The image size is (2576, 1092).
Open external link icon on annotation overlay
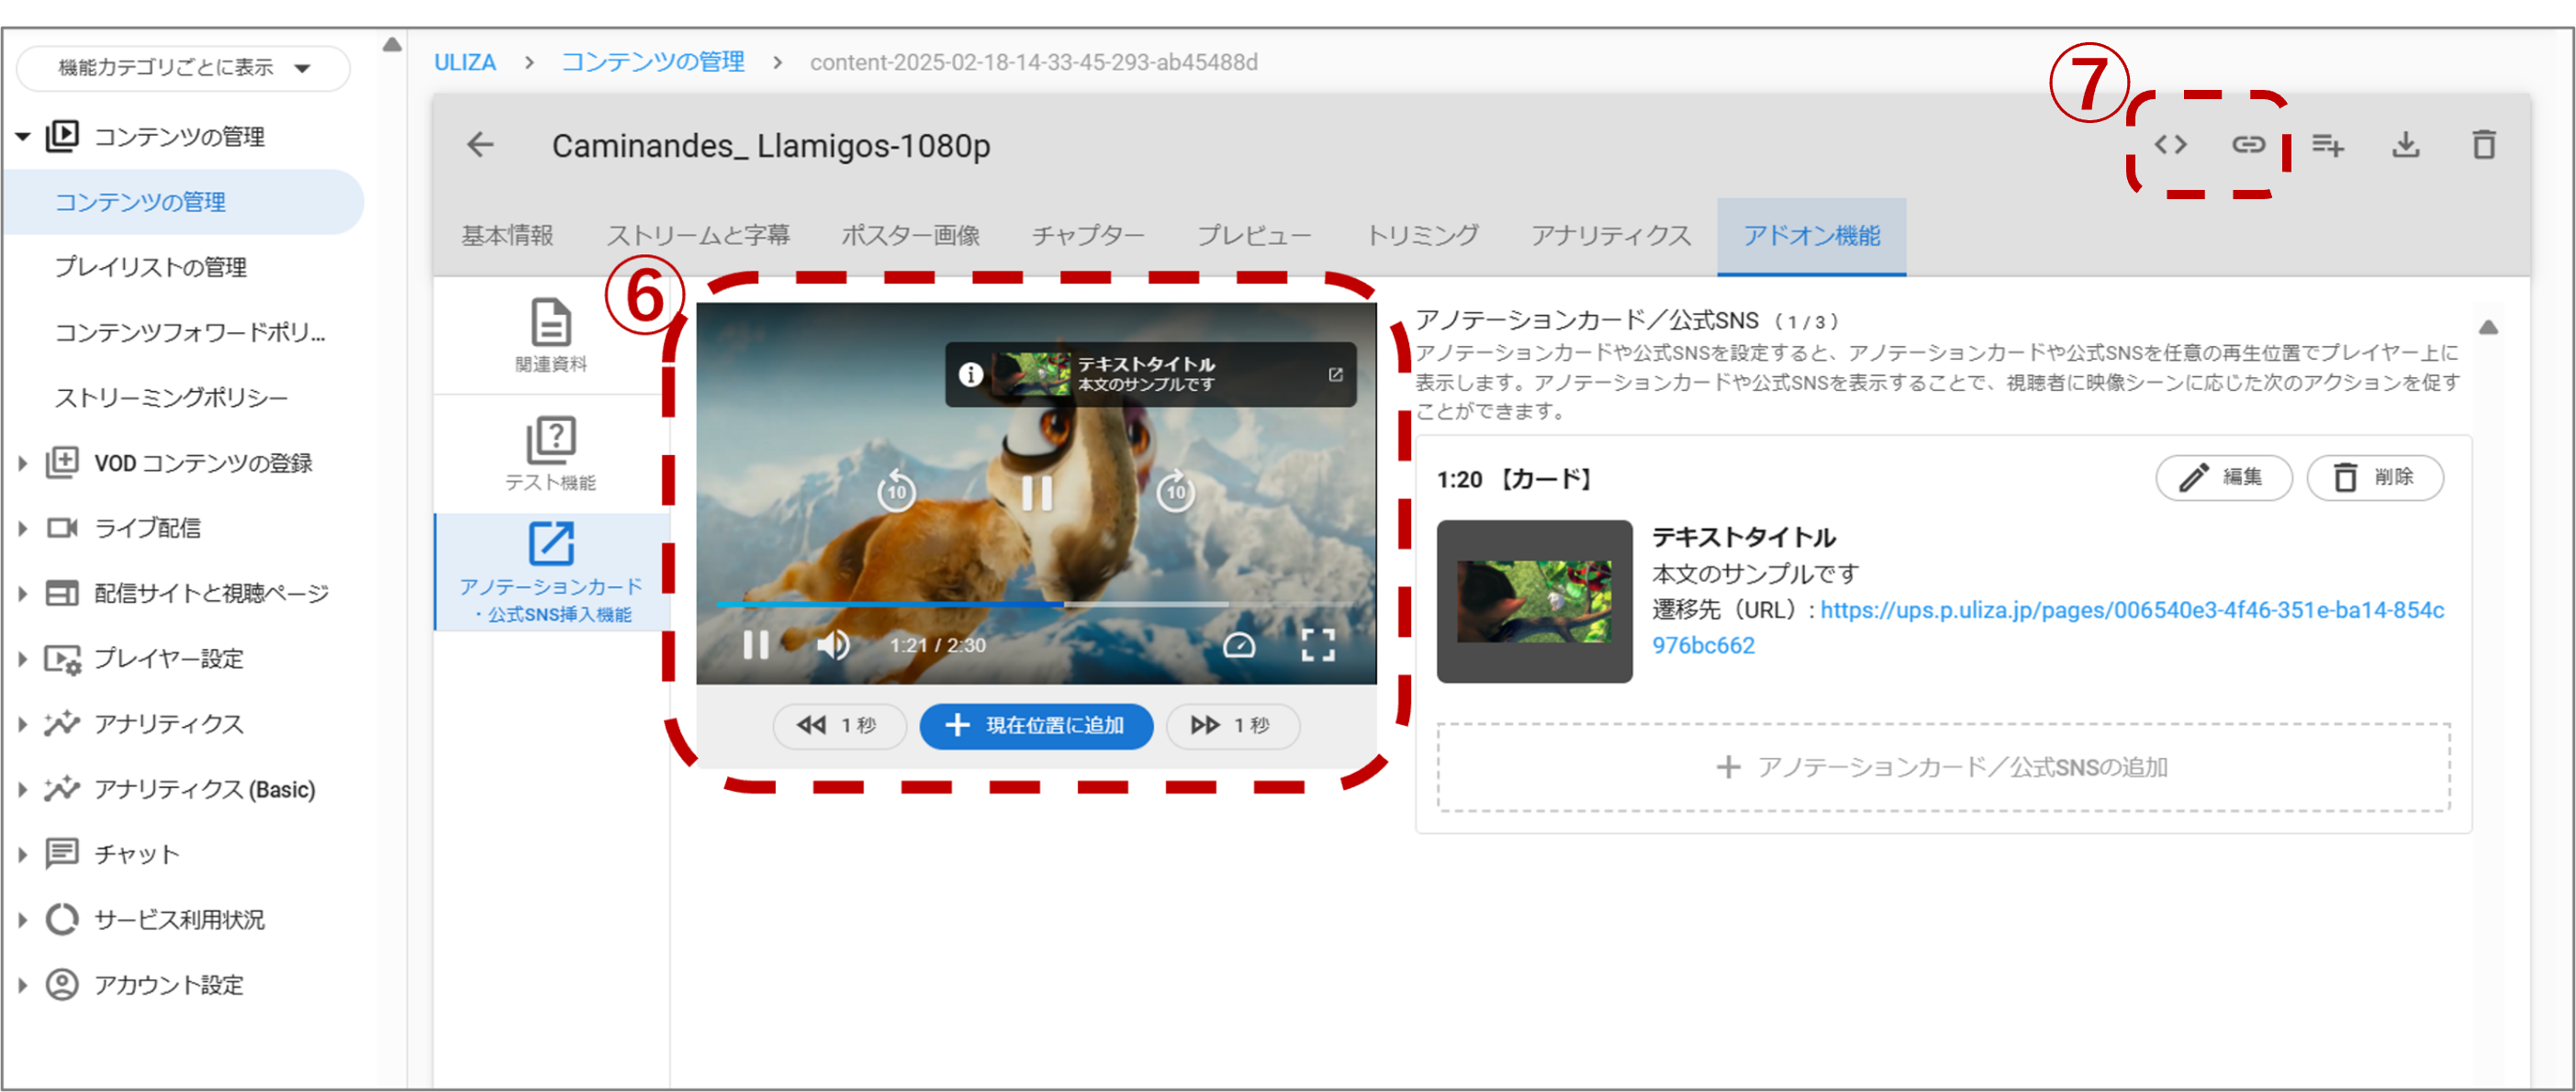point(1335,374)
